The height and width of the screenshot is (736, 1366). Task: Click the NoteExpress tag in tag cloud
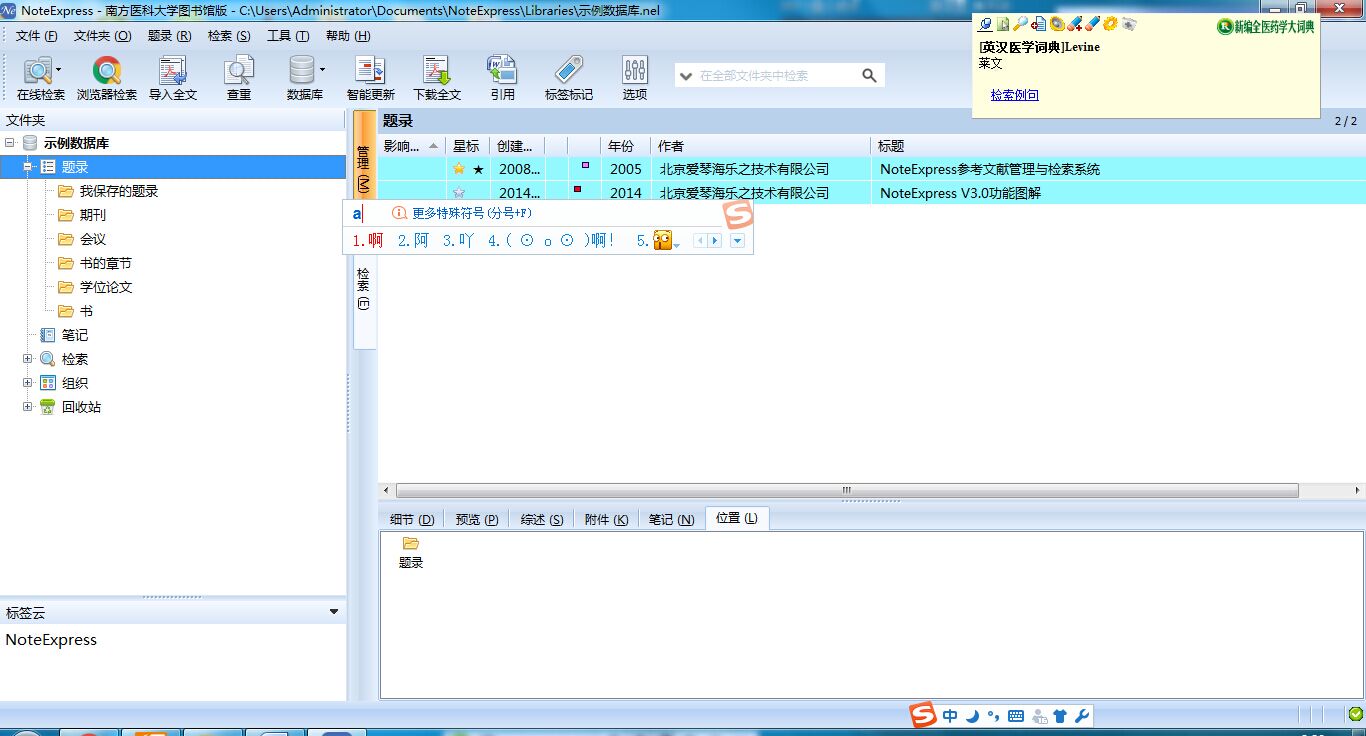(51, 640)
